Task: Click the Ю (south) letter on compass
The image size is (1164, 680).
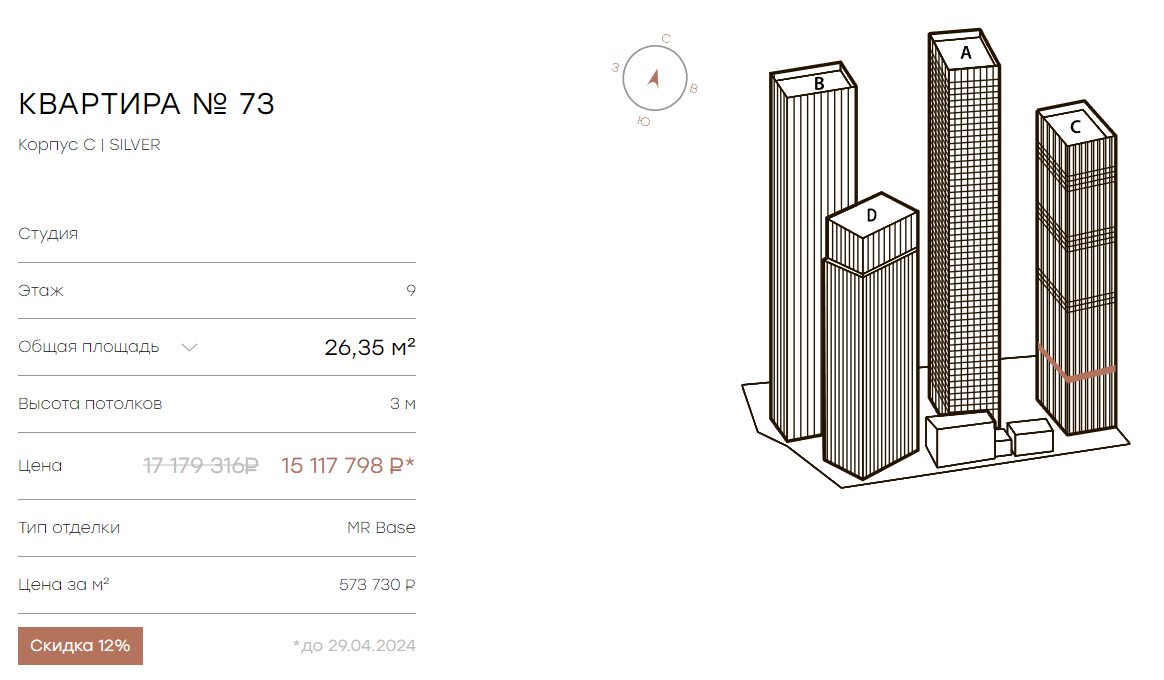Action: [644, 121]
